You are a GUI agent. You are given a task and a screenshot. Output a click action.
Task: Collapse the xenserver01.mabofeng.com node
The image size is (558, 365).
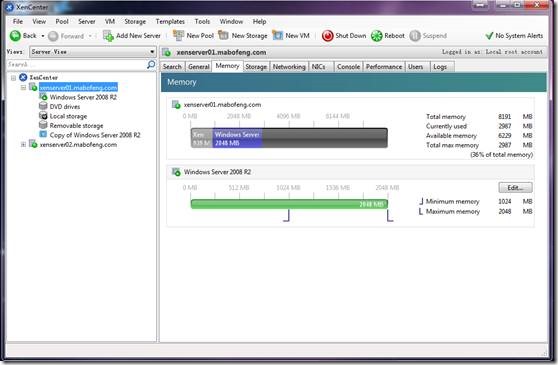23,88
